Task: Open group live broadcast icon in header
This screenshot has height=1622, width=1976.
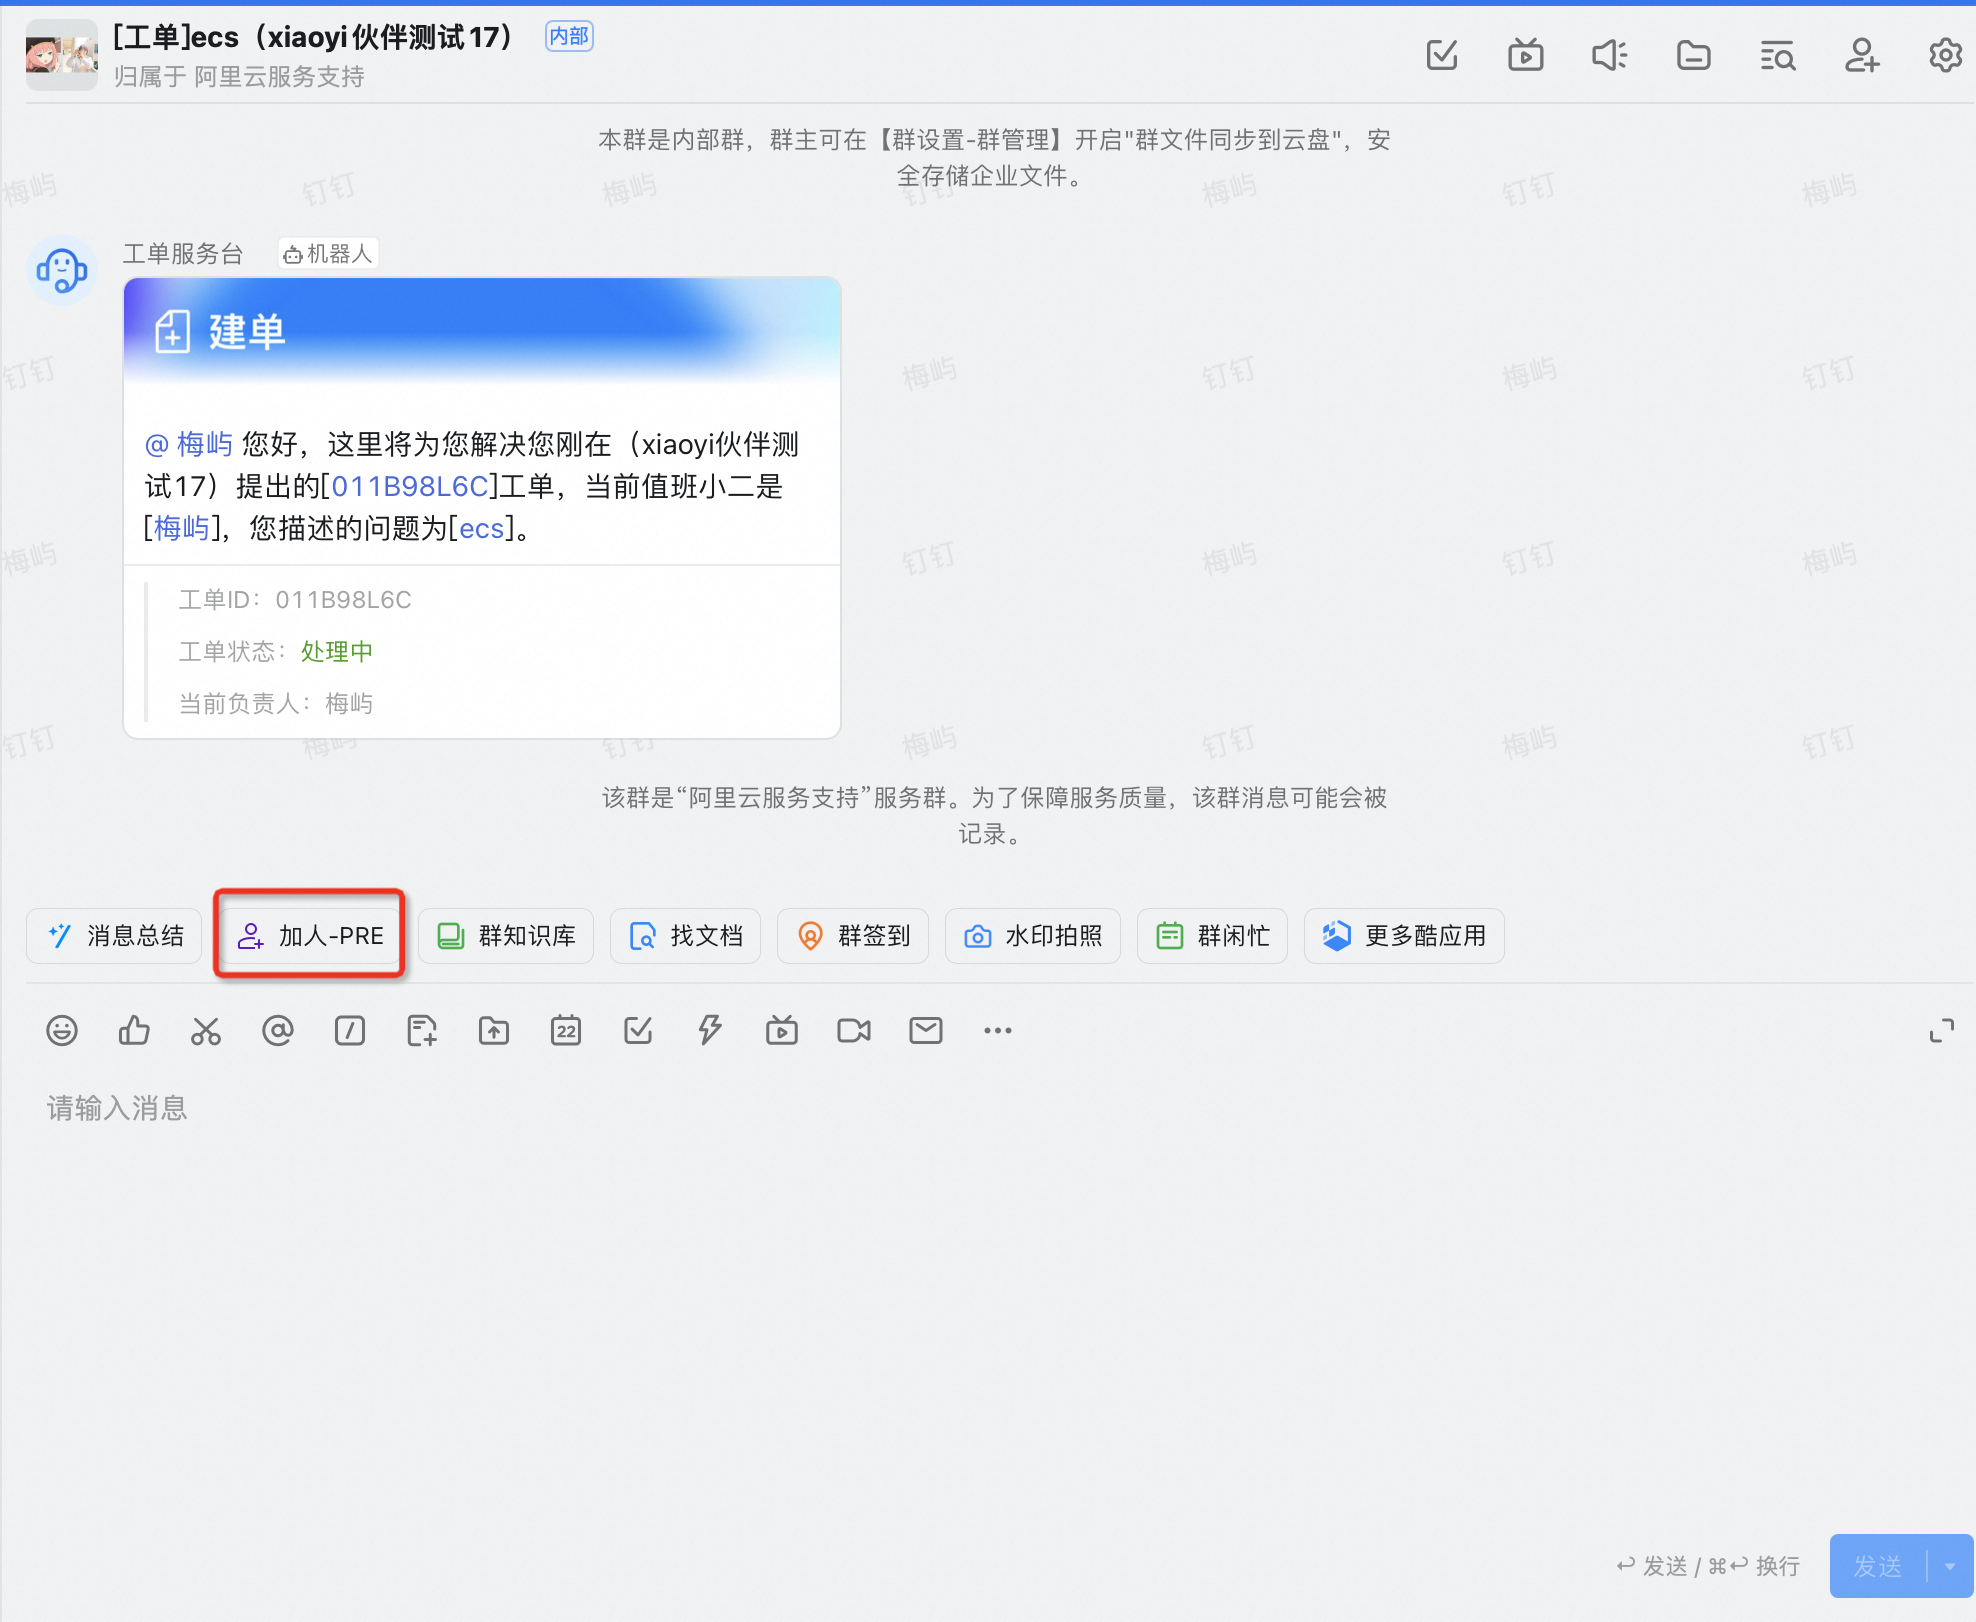Action: coord(1525,55)
